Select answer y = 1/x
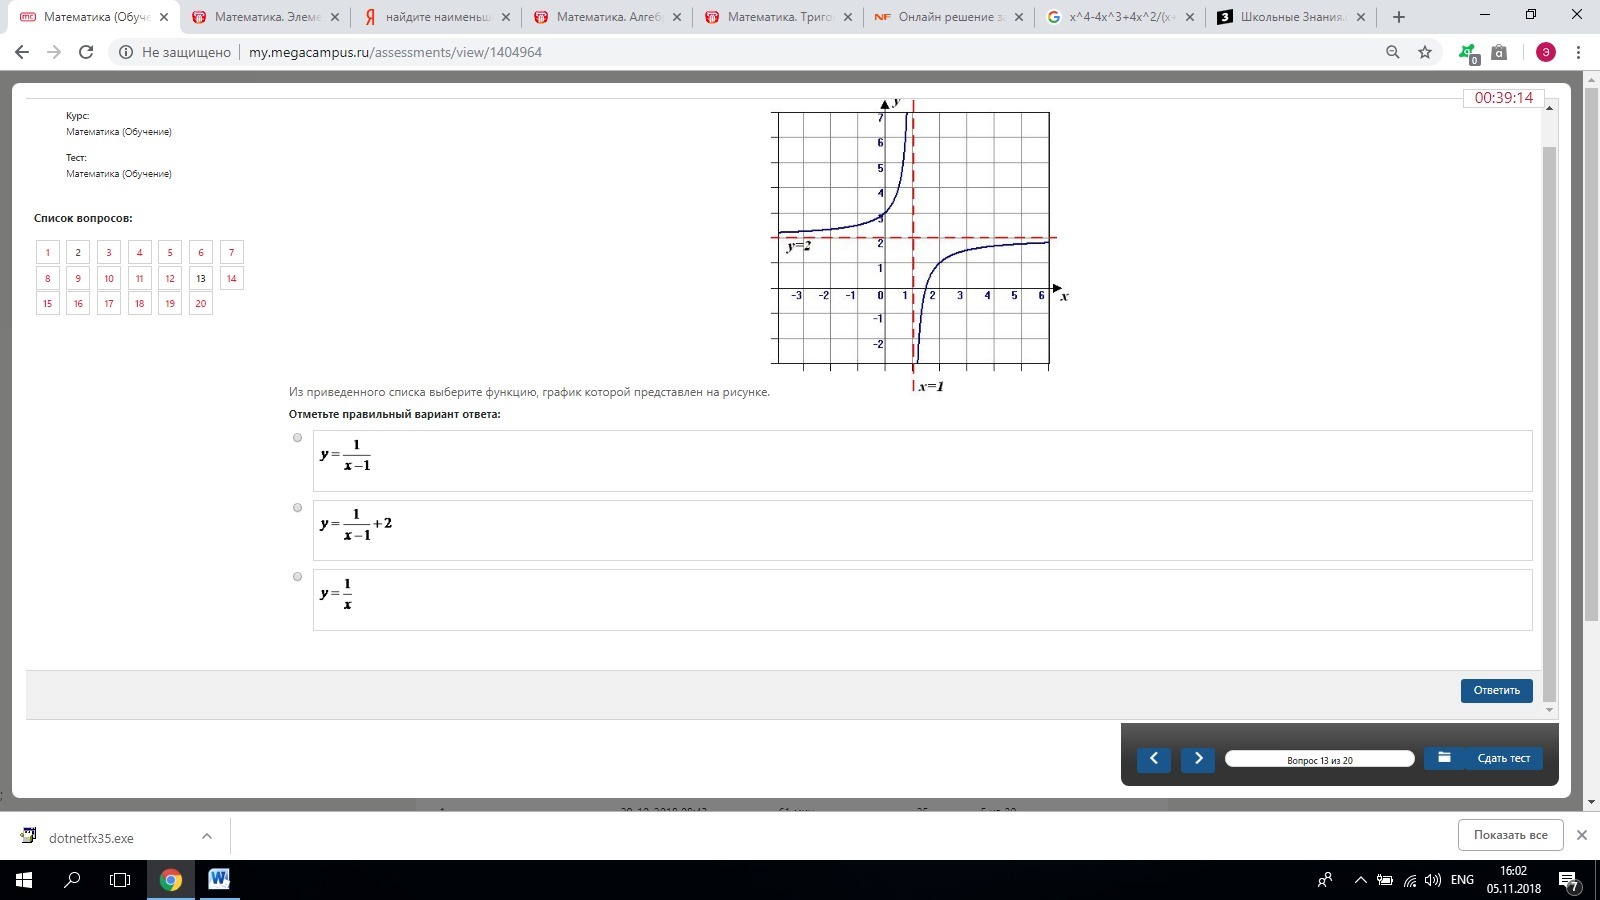Screen dimensions: 1600x900 click(297, 576)
